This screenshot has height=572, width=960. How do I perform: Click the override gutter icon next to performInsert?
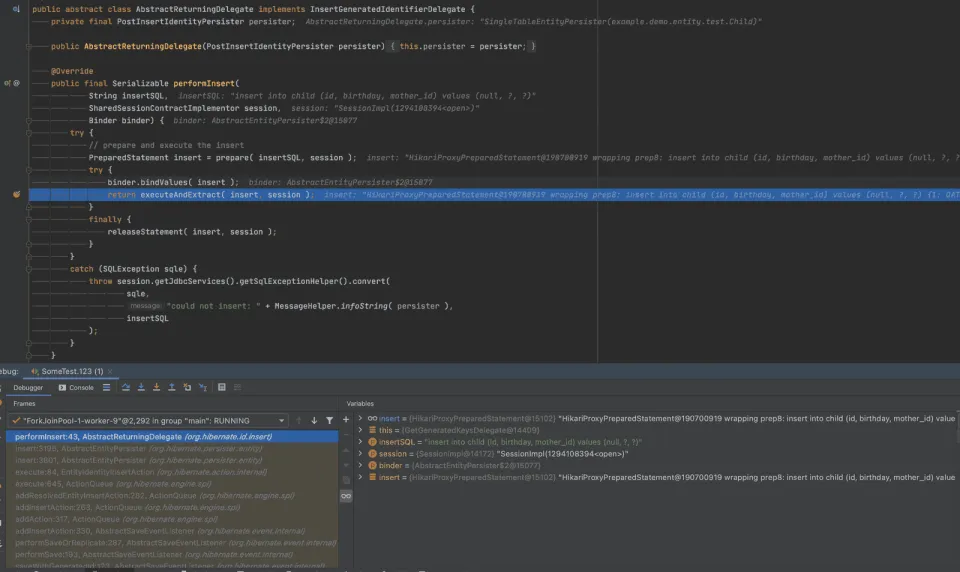click(x=7, y=83)
